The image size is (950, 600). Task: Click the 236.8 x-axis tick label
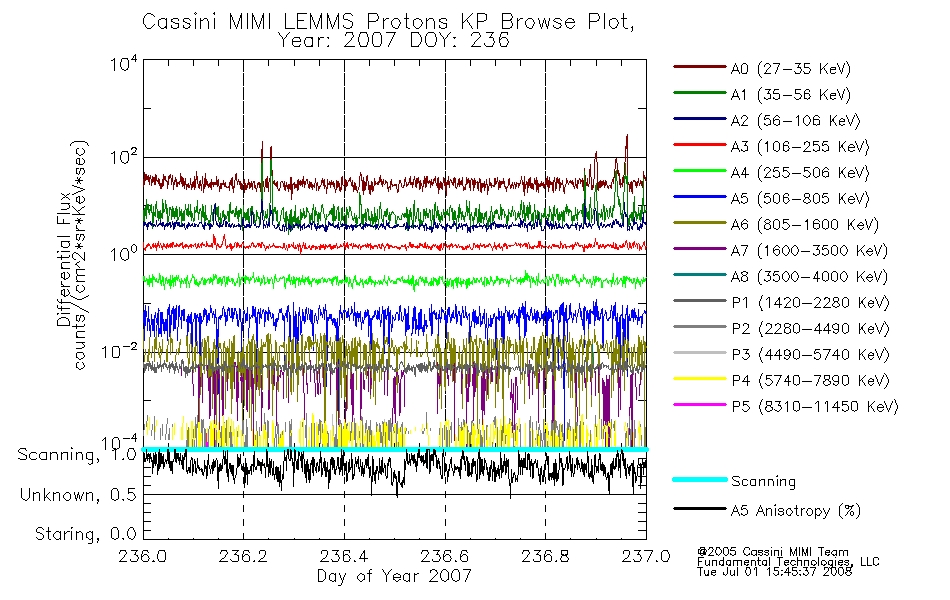545,556
